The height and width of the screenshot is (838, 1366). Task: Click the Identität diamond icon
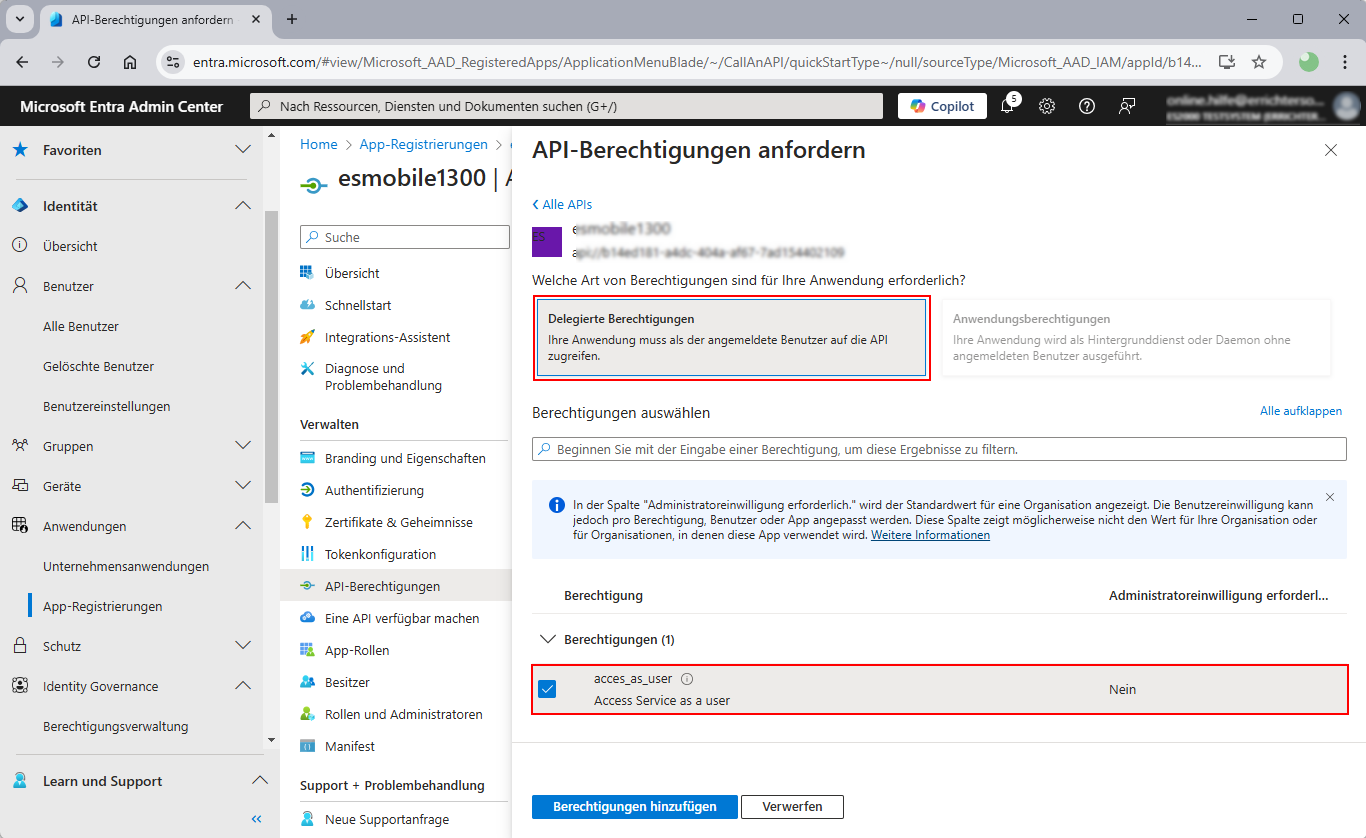click(20, 206)
